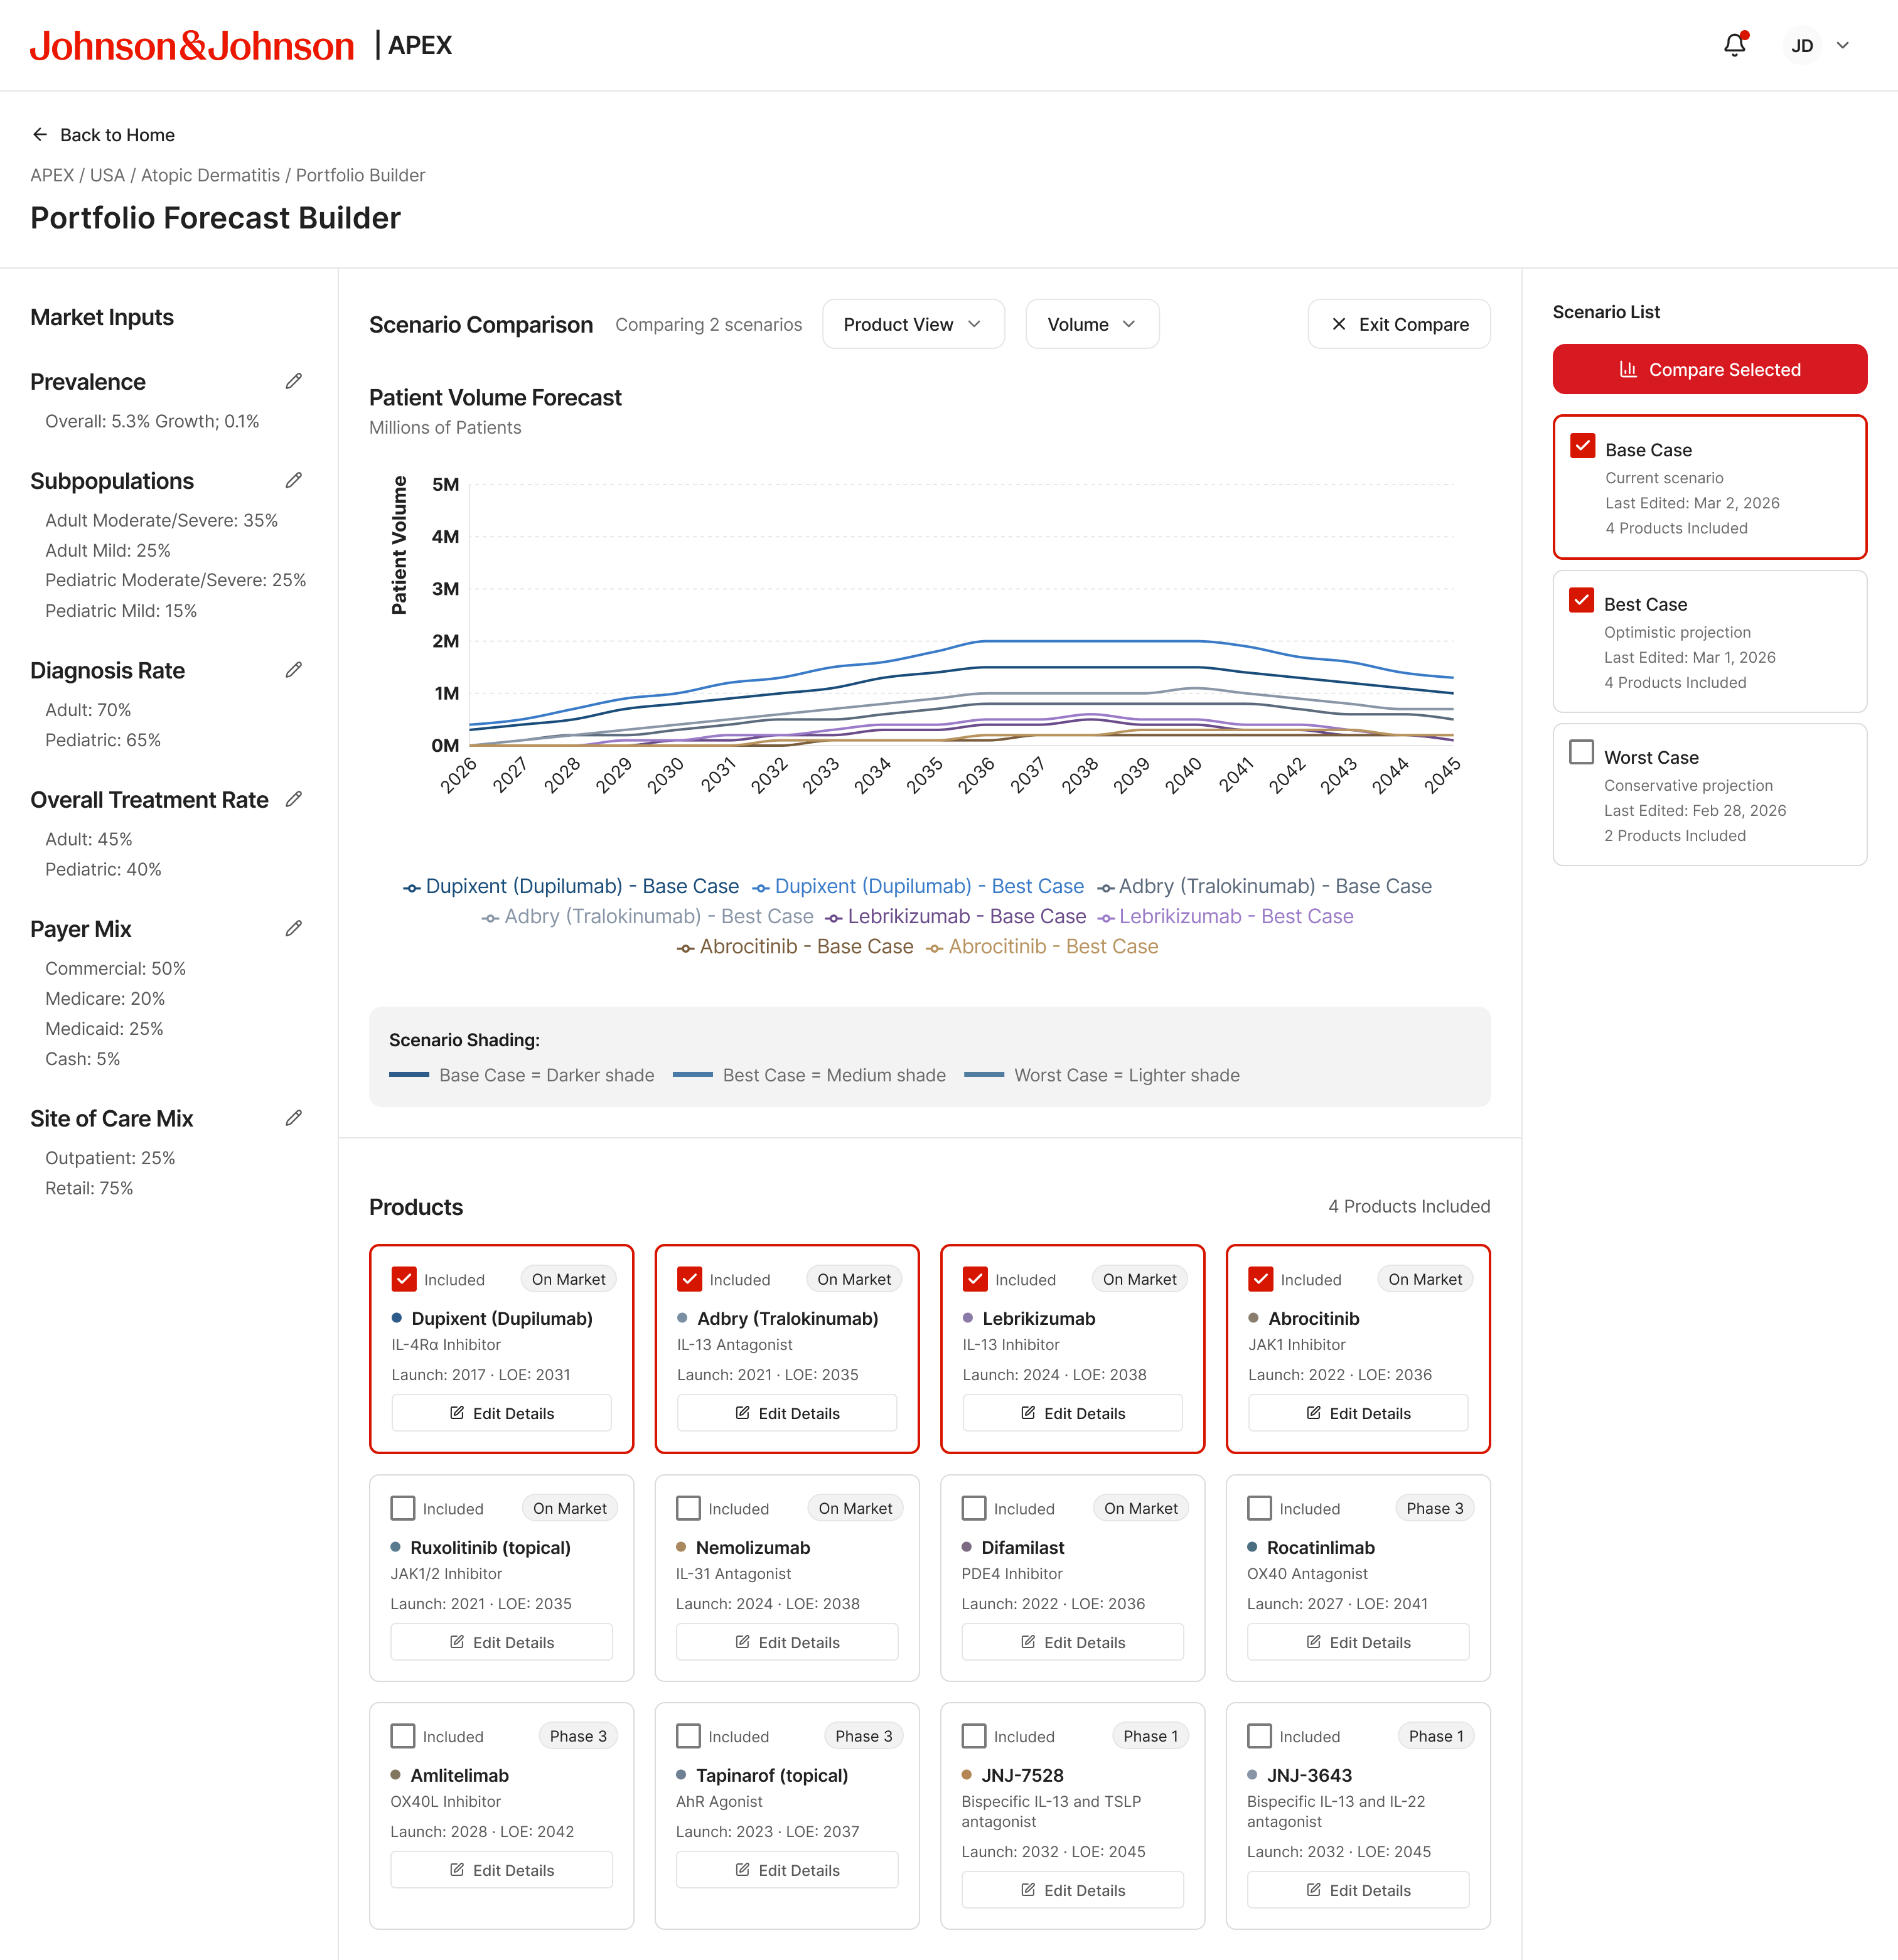Edit Details for JNJ-3643
Image resolution: width=1898 pixels, height=1960 pixels.
click(x=1358, y=1890)
